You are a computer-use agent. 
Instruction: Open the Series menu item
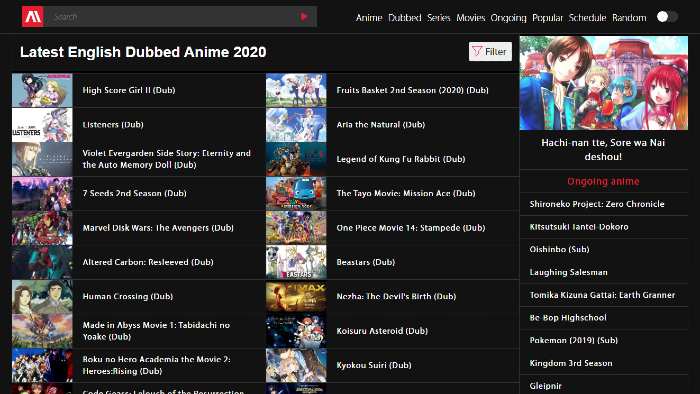pos(438,17)
